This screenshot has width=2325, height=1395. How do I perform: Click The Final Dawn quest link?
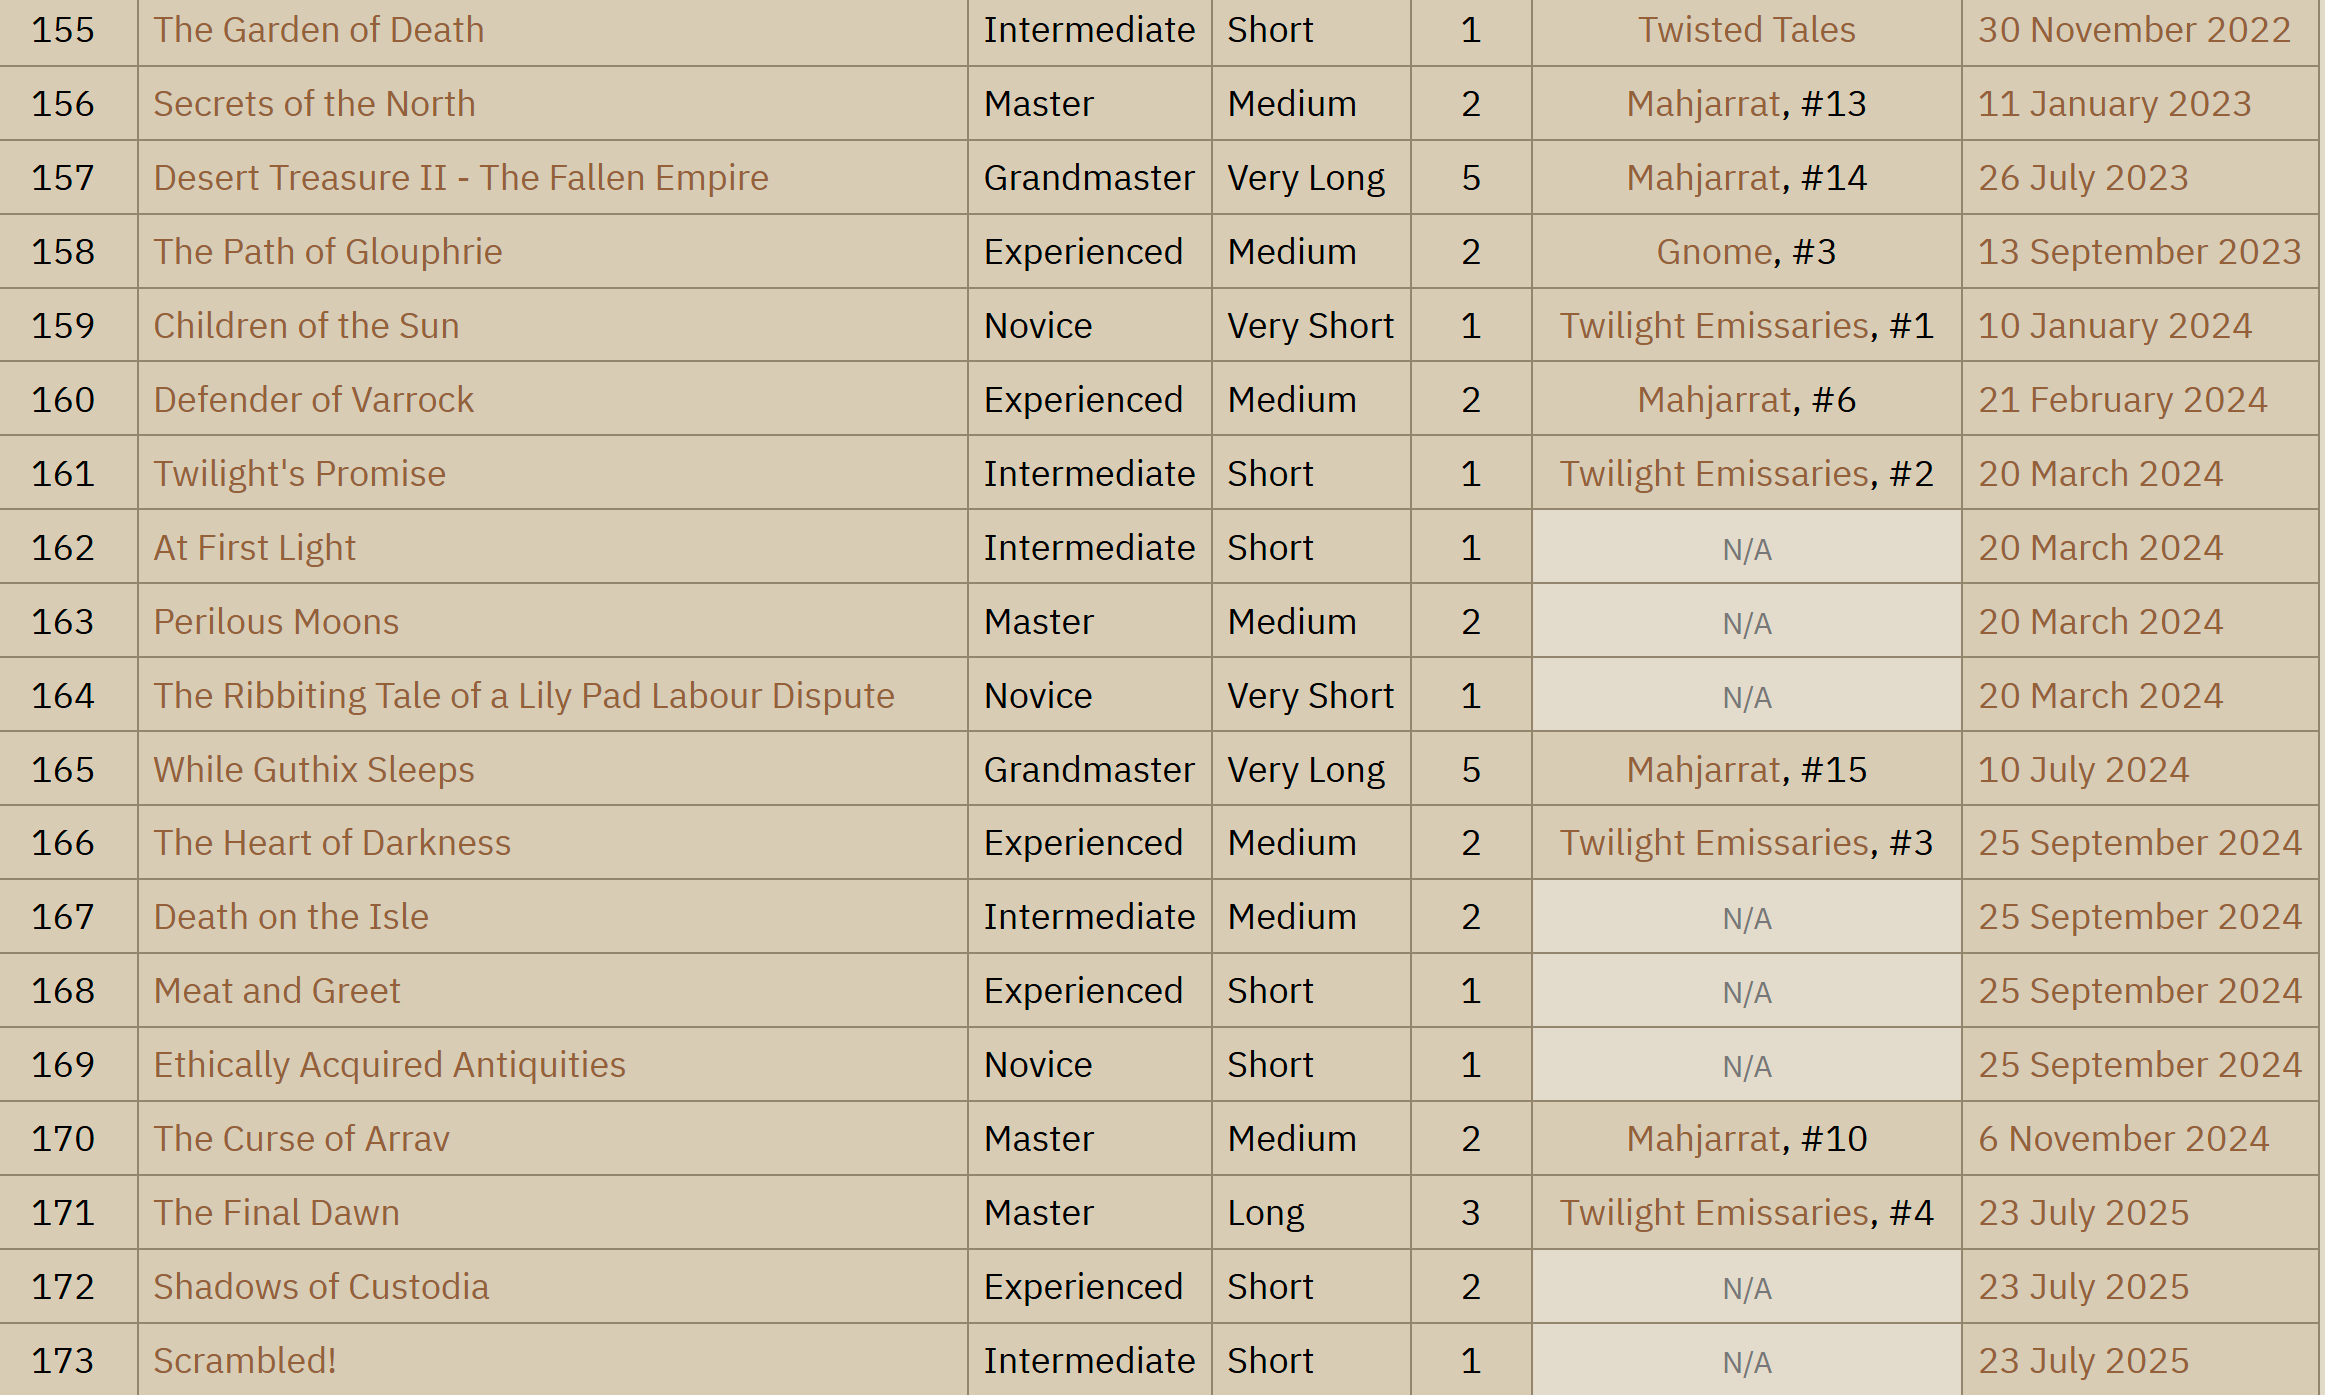(276, 1213)
